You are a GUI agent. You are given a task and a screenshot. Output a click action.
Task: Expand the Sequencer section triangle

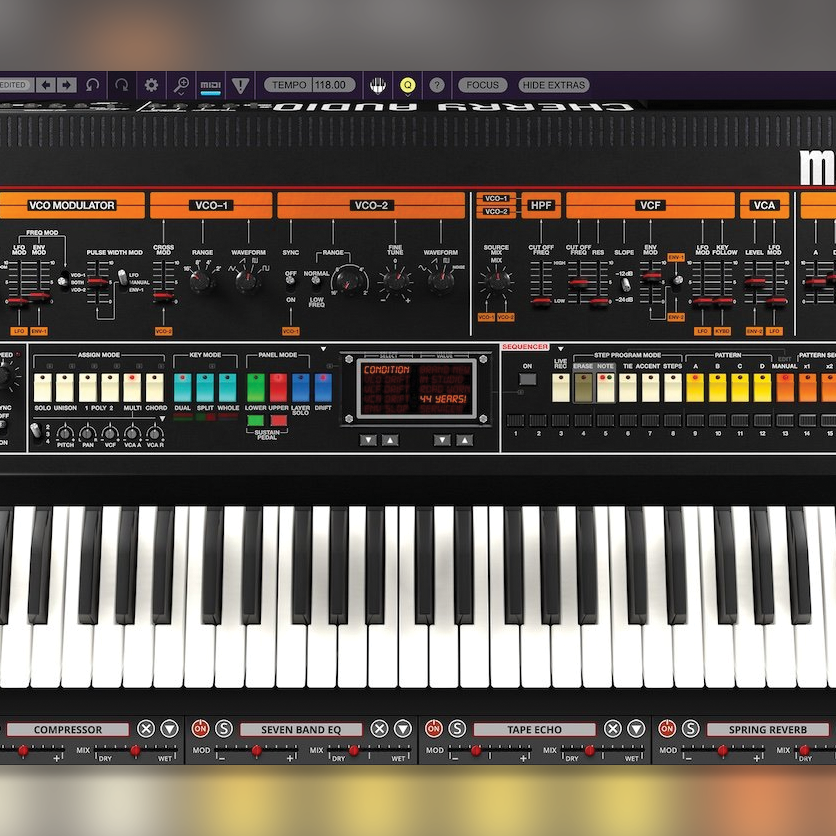pos(560,349)
